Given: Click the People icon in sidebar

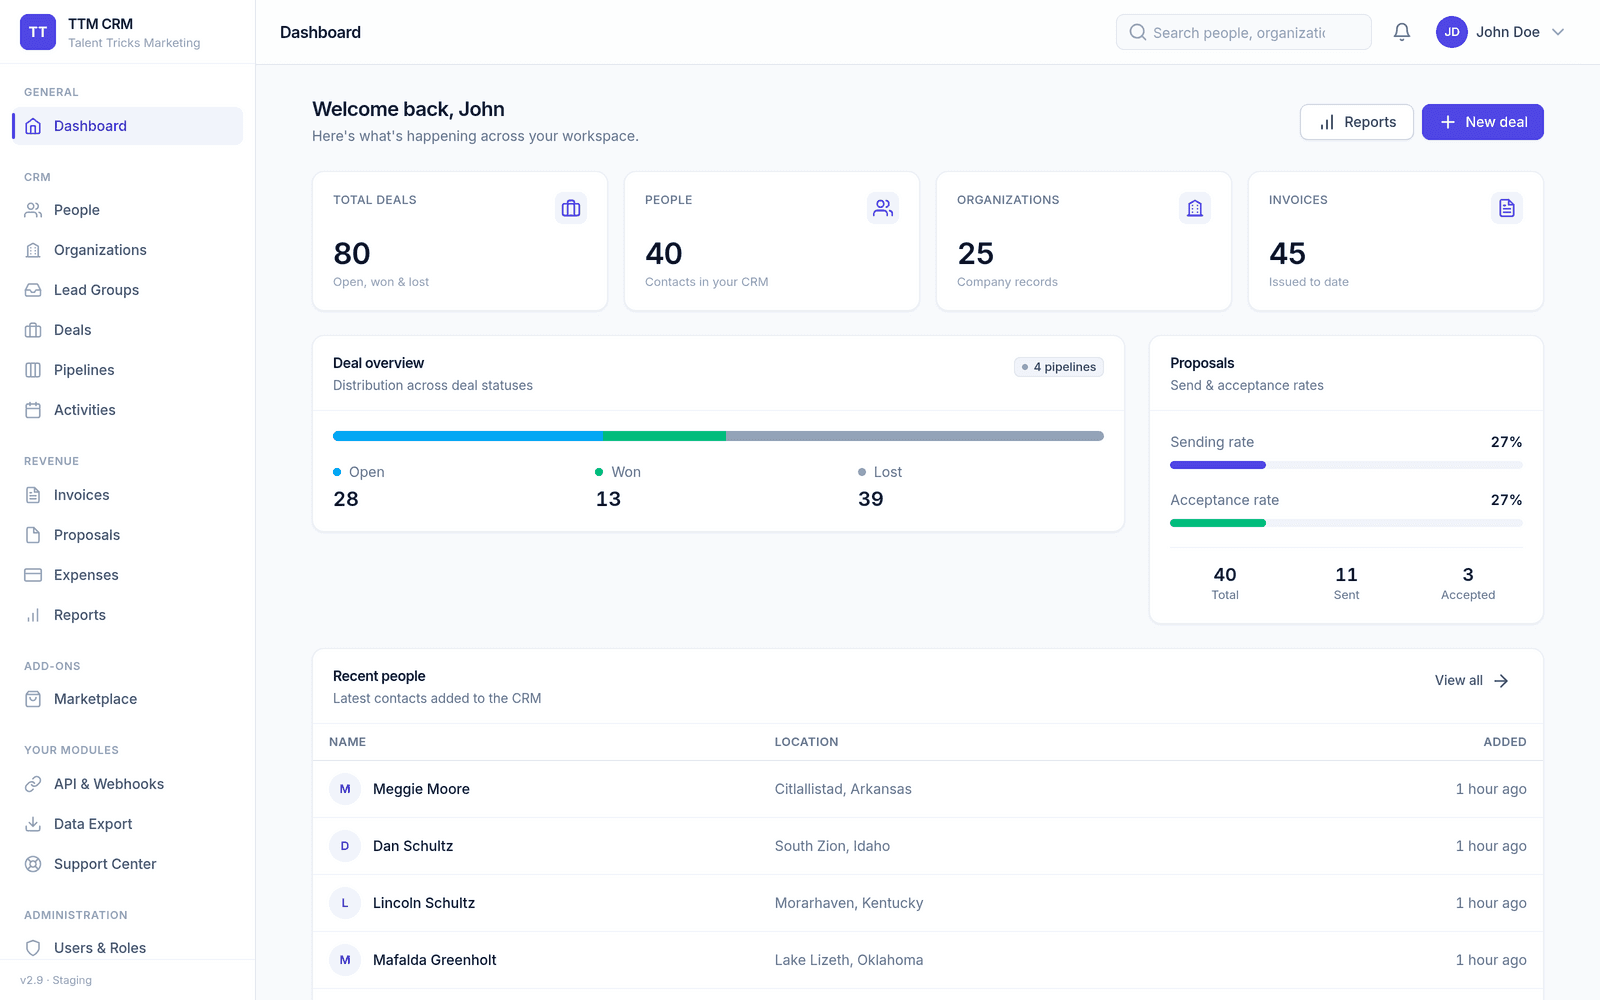Looking at the screenshot, I should click(33, 210).
